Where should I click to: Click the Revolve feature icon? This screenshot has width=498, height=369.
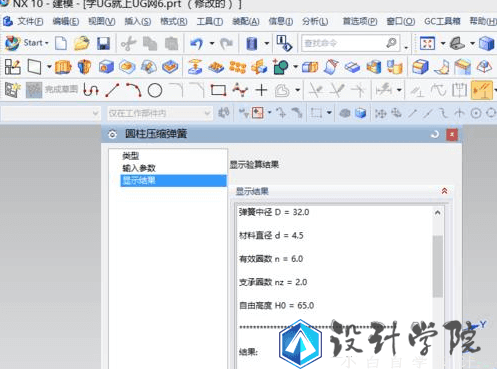(84, 67)
